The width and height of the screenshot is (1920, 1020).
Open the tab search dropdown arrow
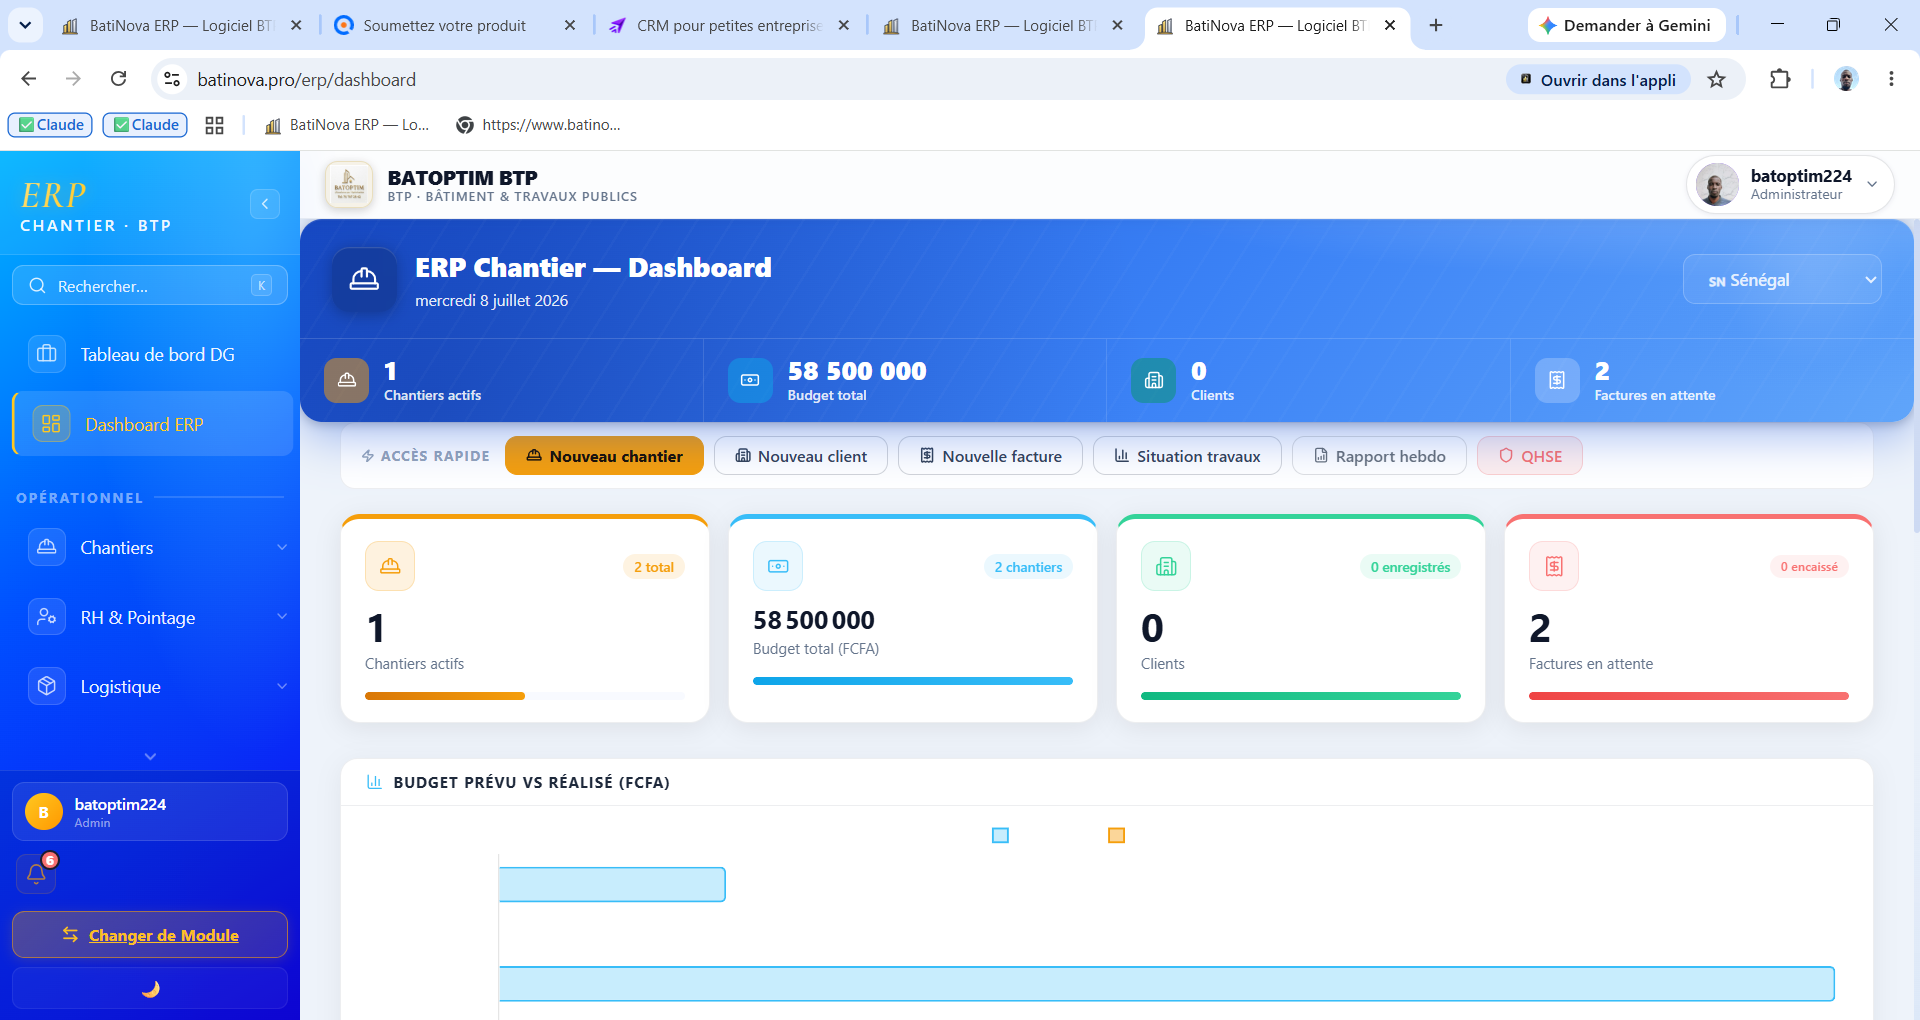point(25,25)
